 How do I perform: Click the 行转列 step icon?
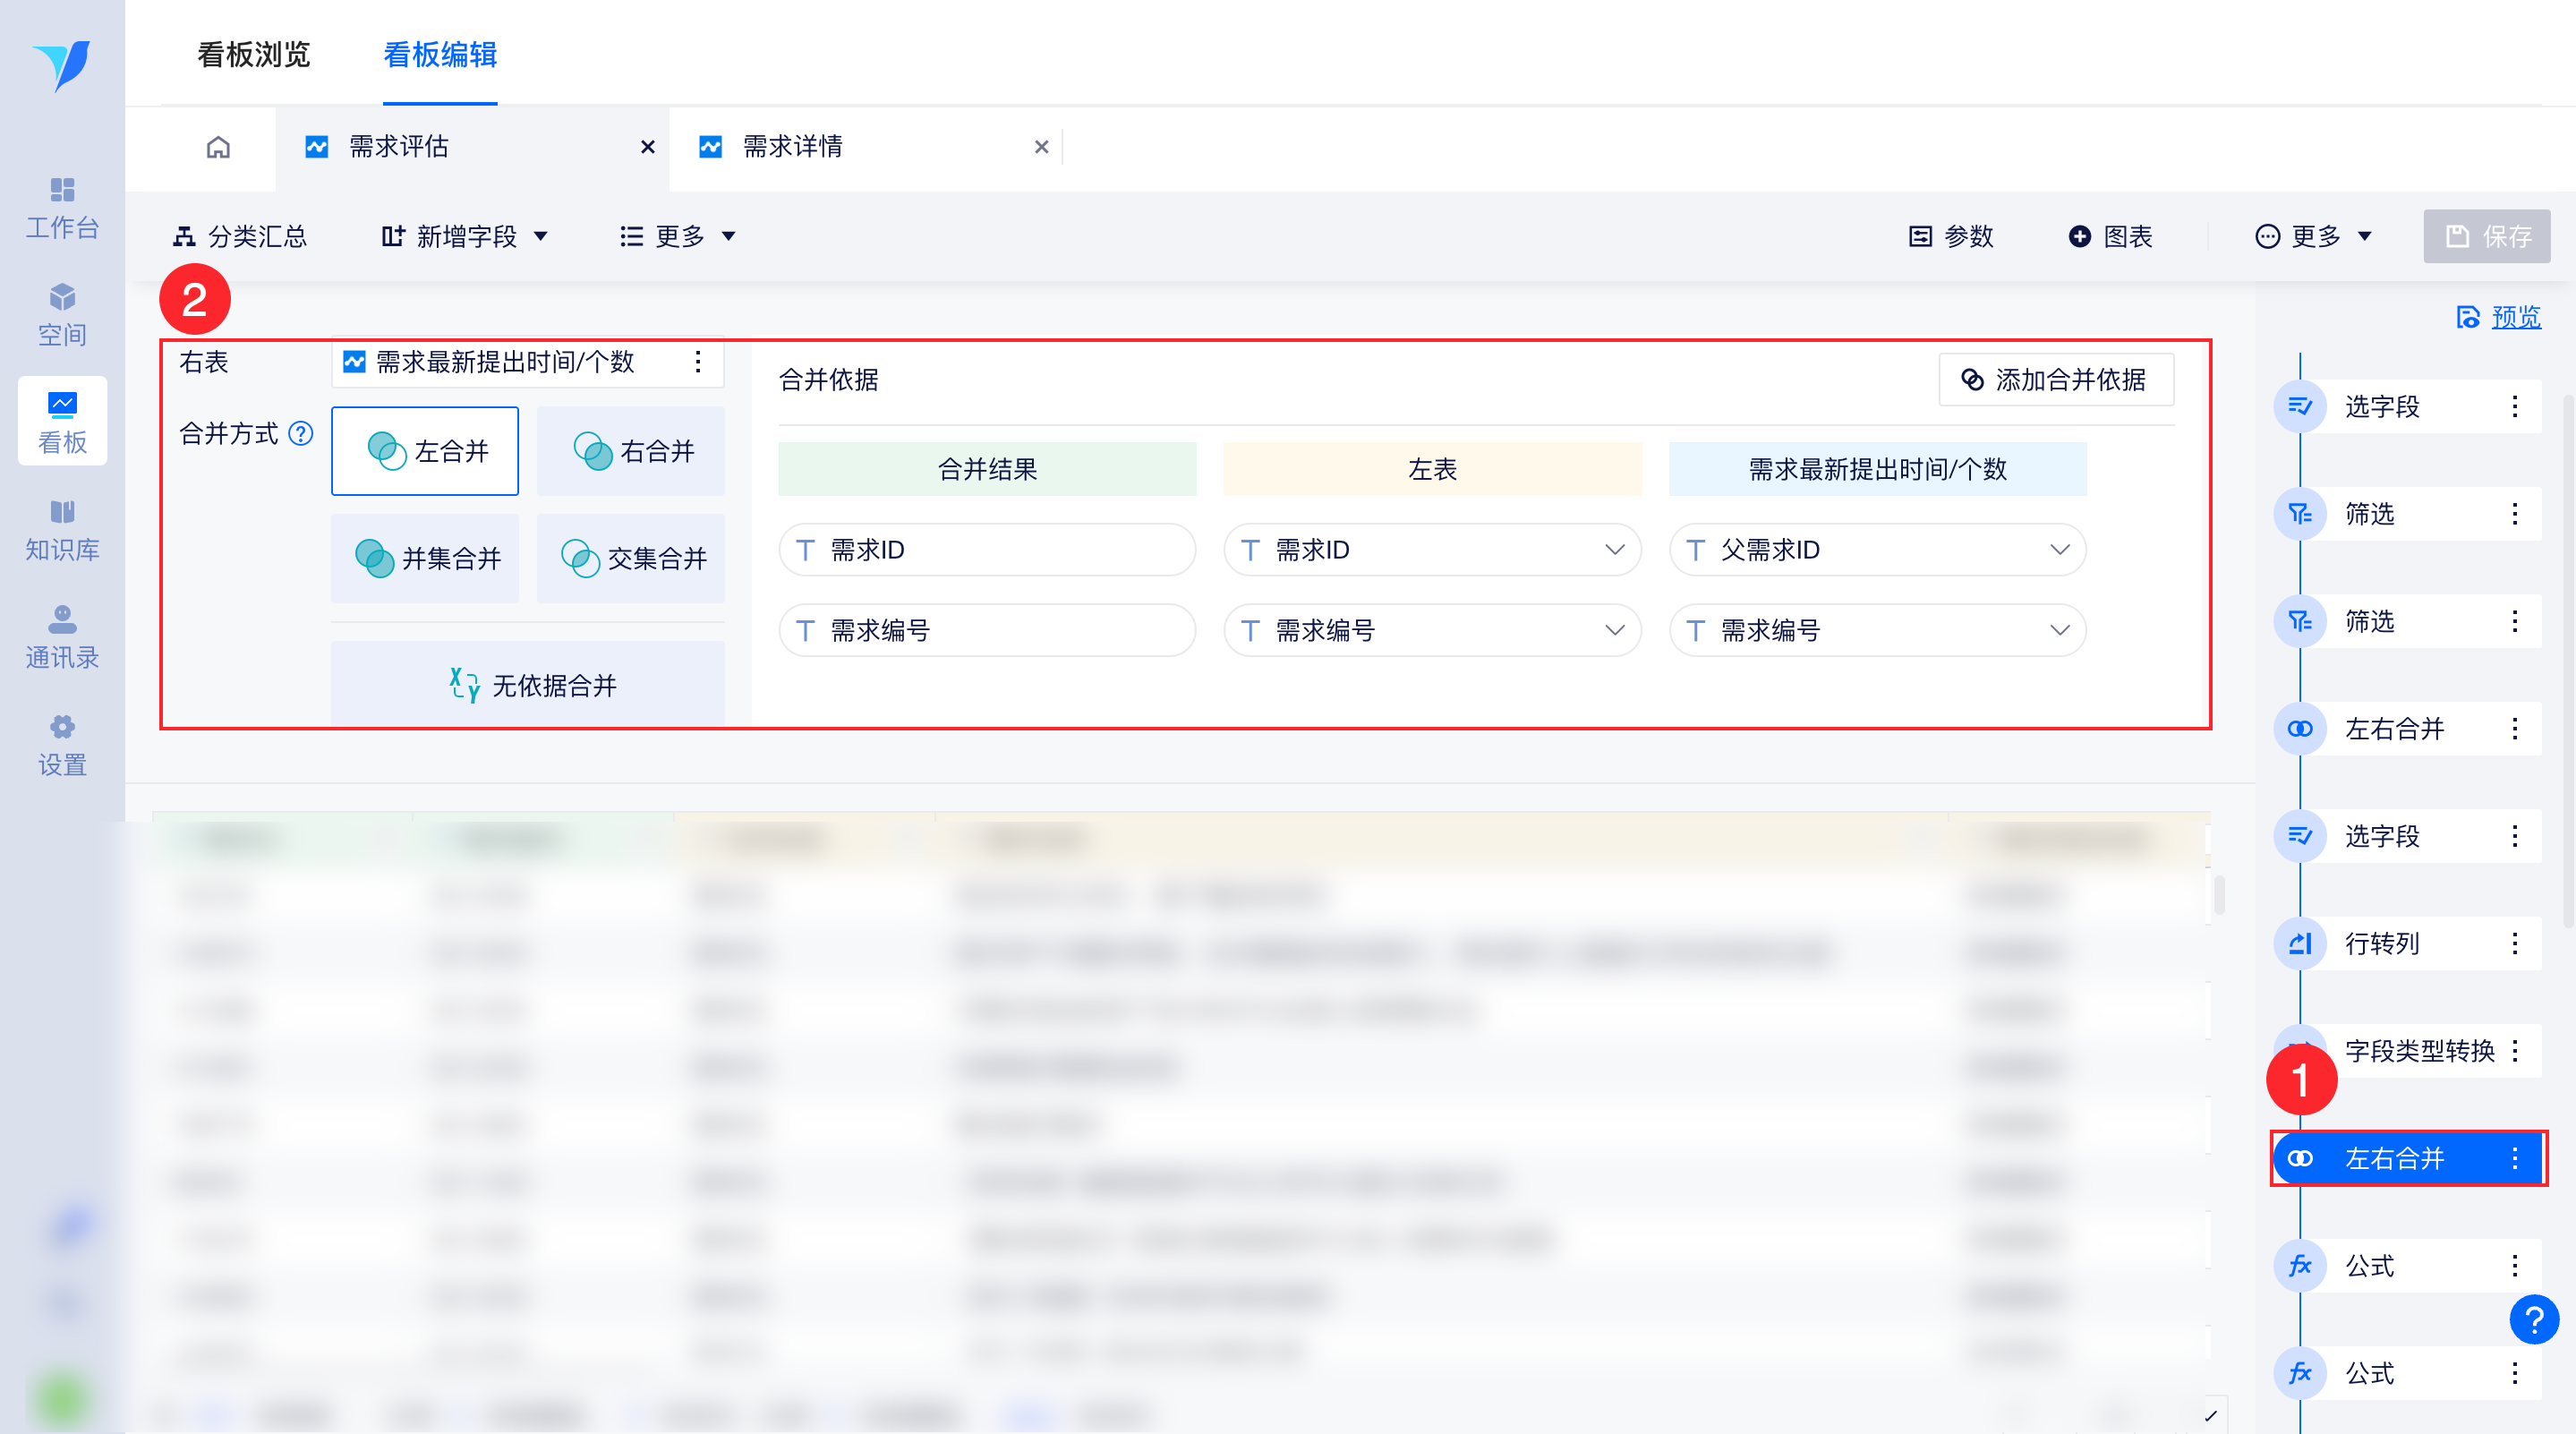[2300, 943]
